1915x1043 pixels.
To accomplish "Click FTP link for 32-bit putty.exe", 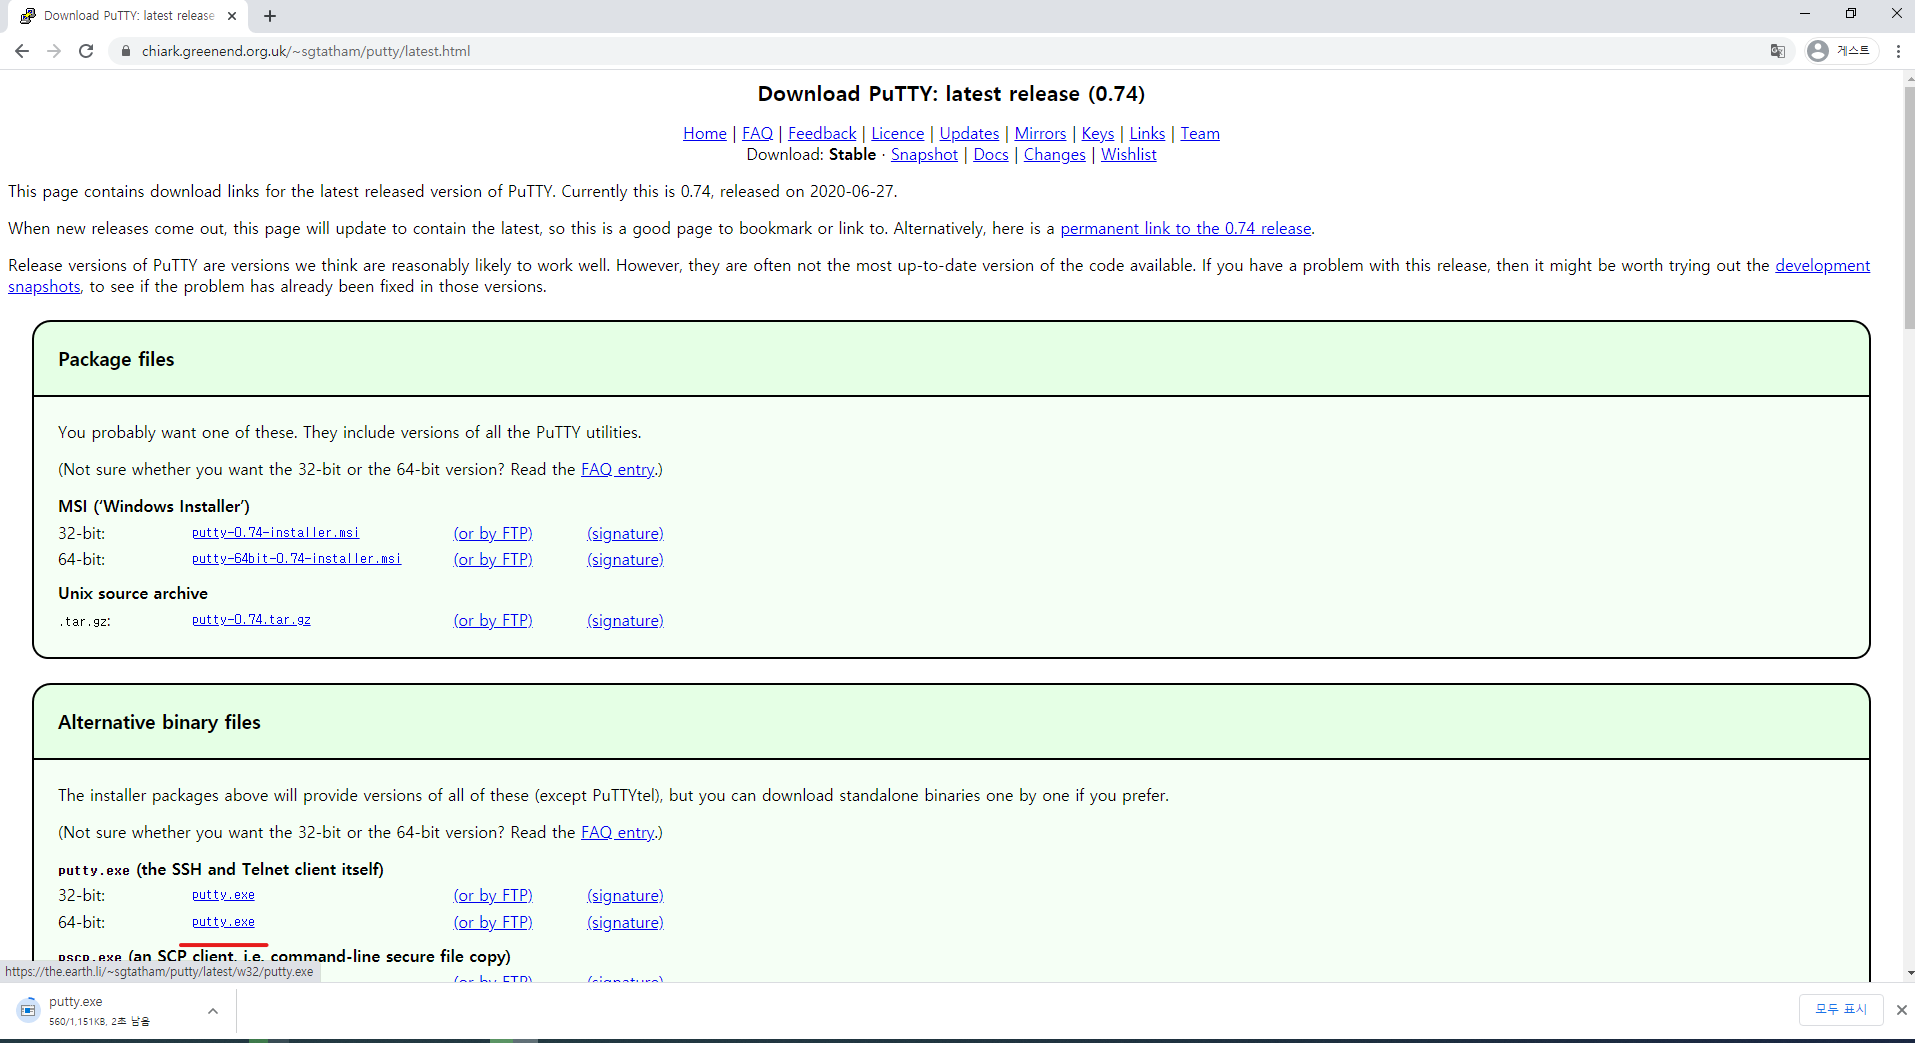I will pos(493,895).
